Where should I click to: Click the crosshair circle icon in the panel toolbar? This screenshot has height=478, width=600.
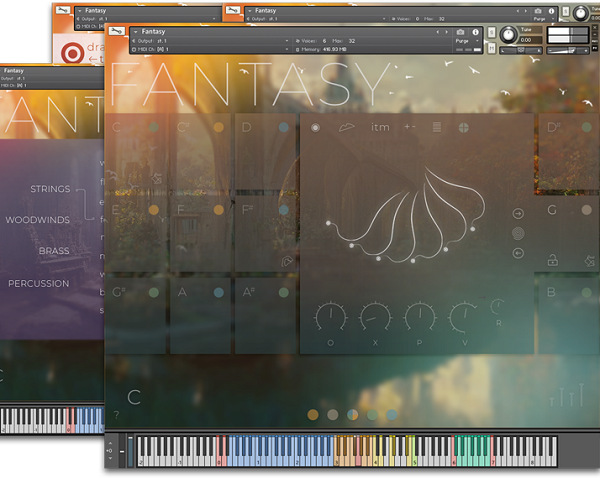(x=463, y=127)
